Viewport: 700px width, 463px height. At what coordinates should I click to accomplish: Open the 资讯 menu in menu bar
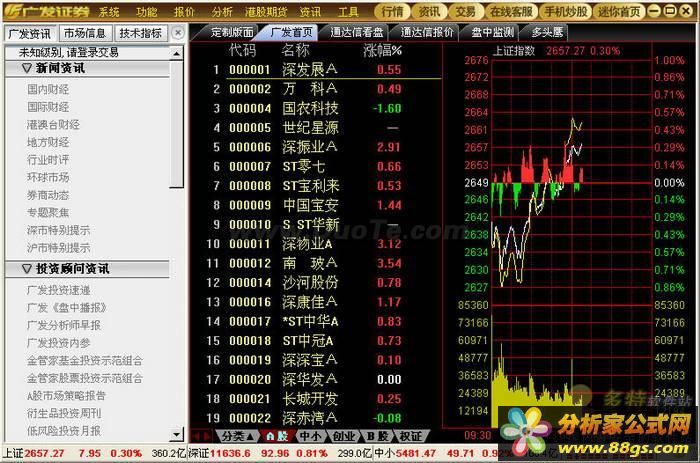[x=310, y=12]
